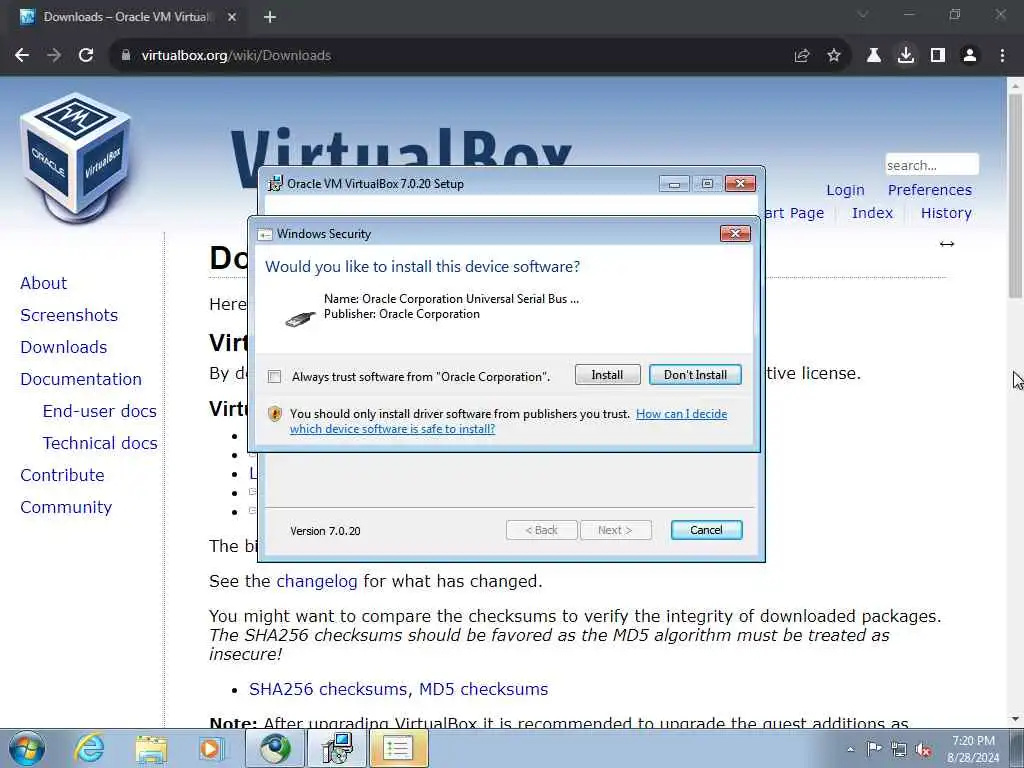Open the Login link
This screenshot has height=768, width=1024.
845,190
